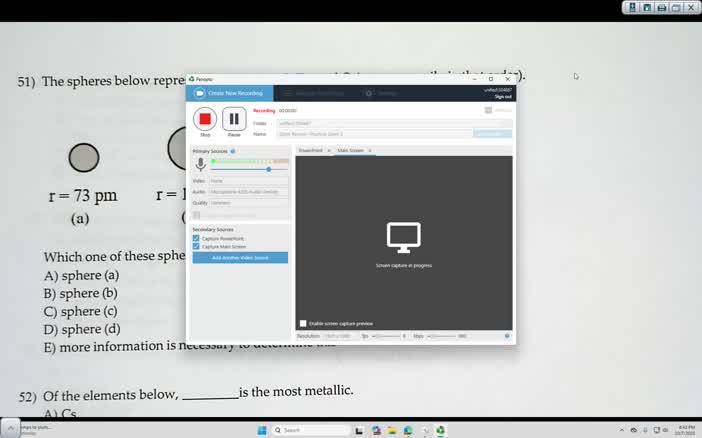Click the Panopto icon on the taskbar
This screenshot has width=702, height=438.
[441, 430]
